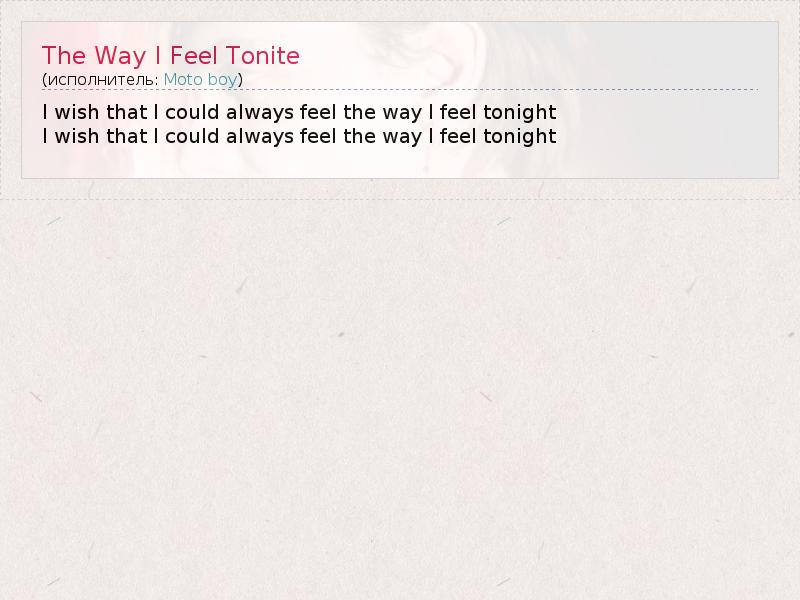
Task: Open the Moto boy performer link
Action: 201,79
